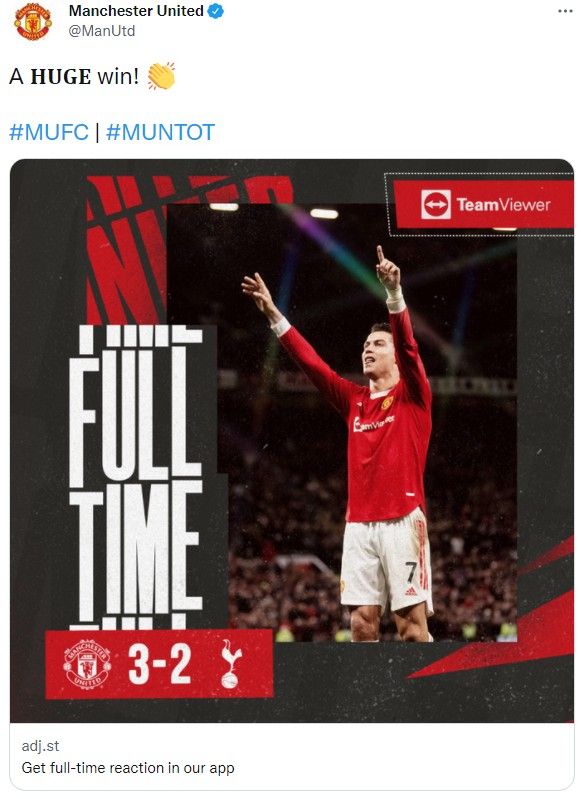
Task: Open the #MUFC hashtag
Action: [49, 132]
